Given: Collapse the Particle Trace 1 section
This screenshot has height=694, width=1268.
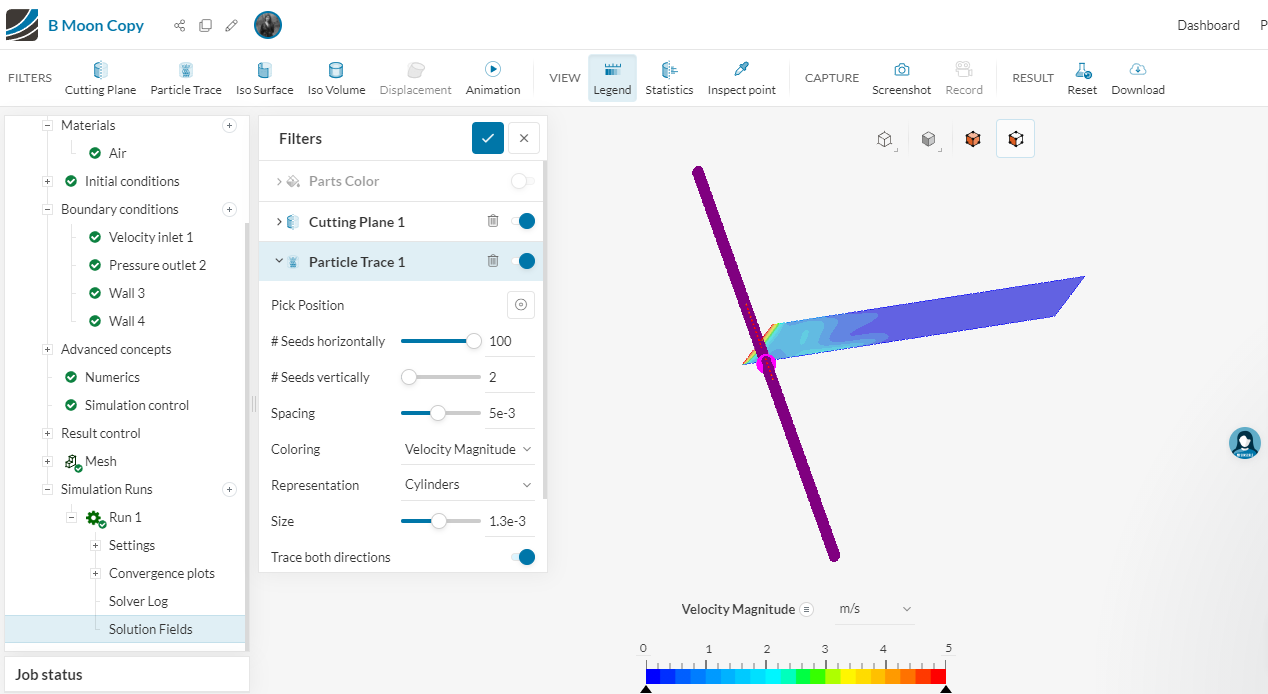Looking at the screenshot, I should coord(279,261).
